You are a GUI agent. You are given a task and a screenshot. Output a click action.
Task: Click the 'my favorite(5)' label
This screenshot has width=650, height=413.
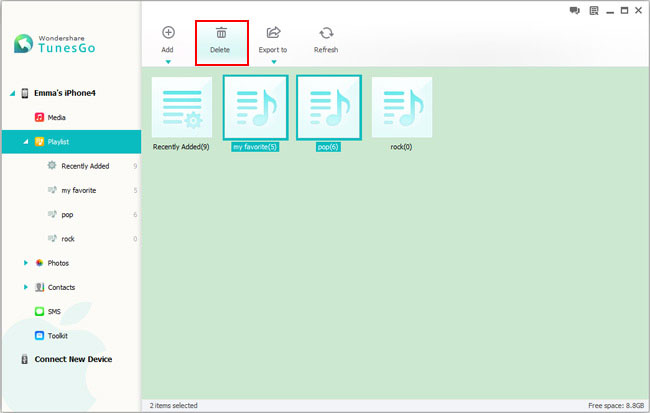click(x=255, y=147)
